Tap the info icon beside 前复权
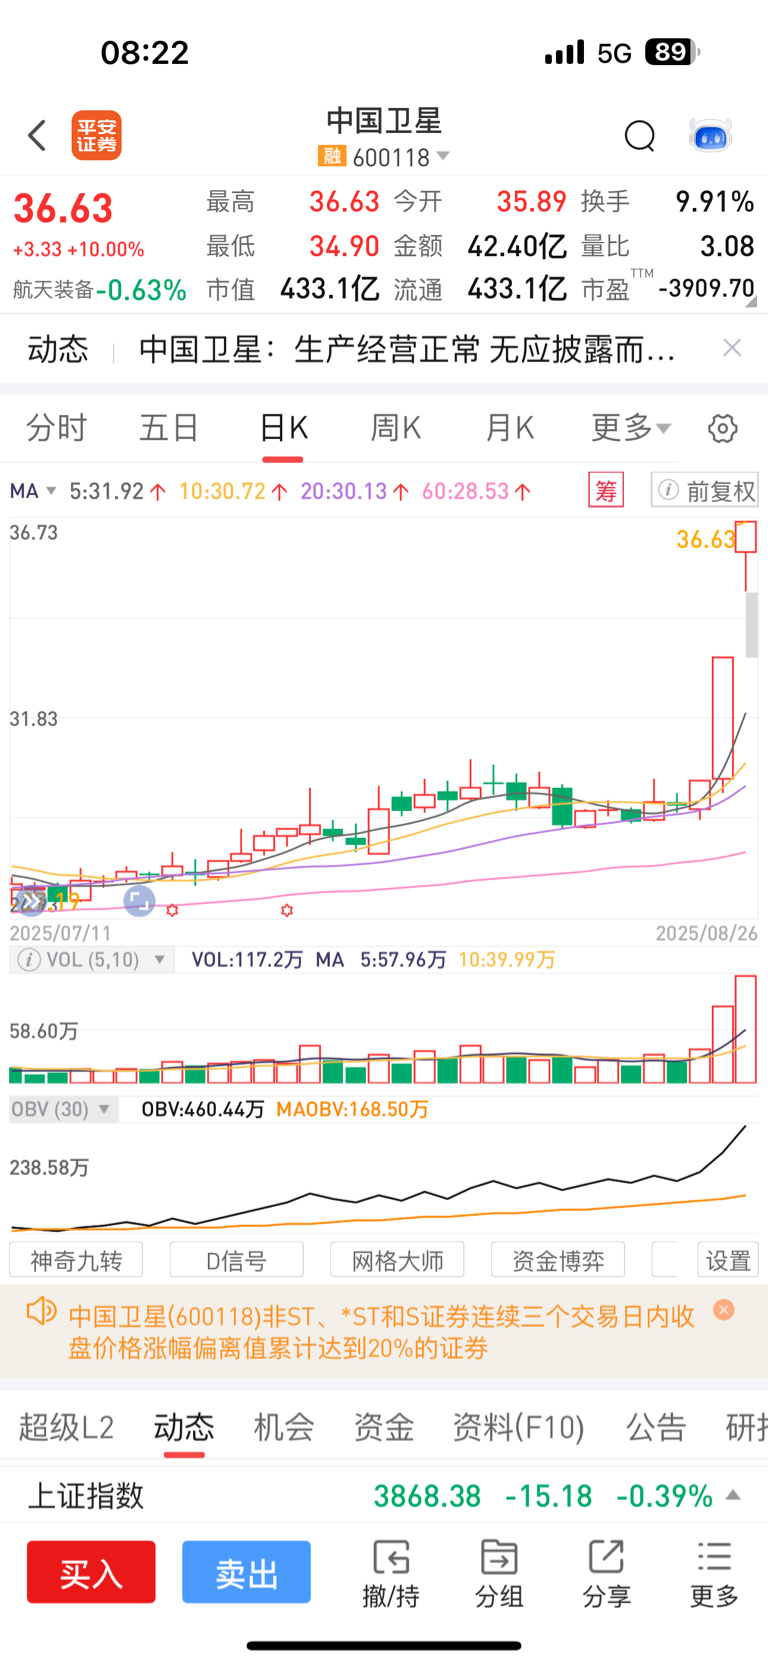The width and height of the screenshot is (768, 1665). (x=669, y=490)
